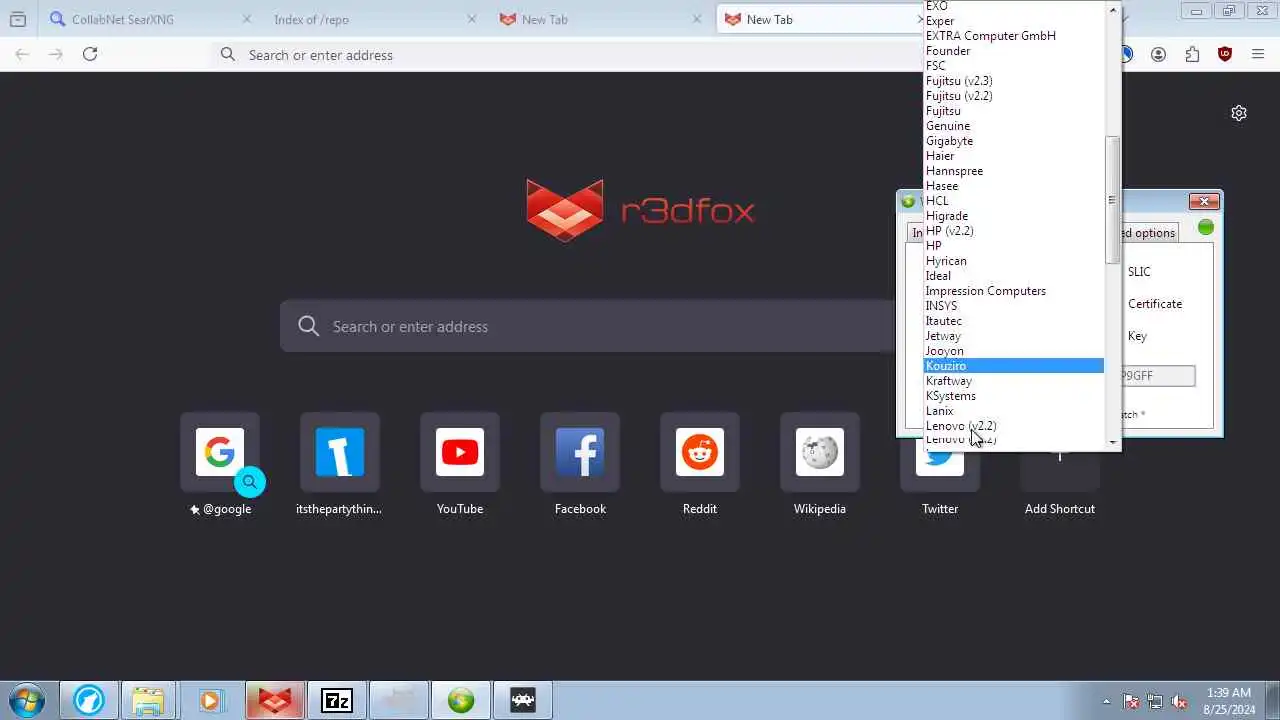Open the Windows Start orb
The image size is (1280, 720).
point(27,700)
